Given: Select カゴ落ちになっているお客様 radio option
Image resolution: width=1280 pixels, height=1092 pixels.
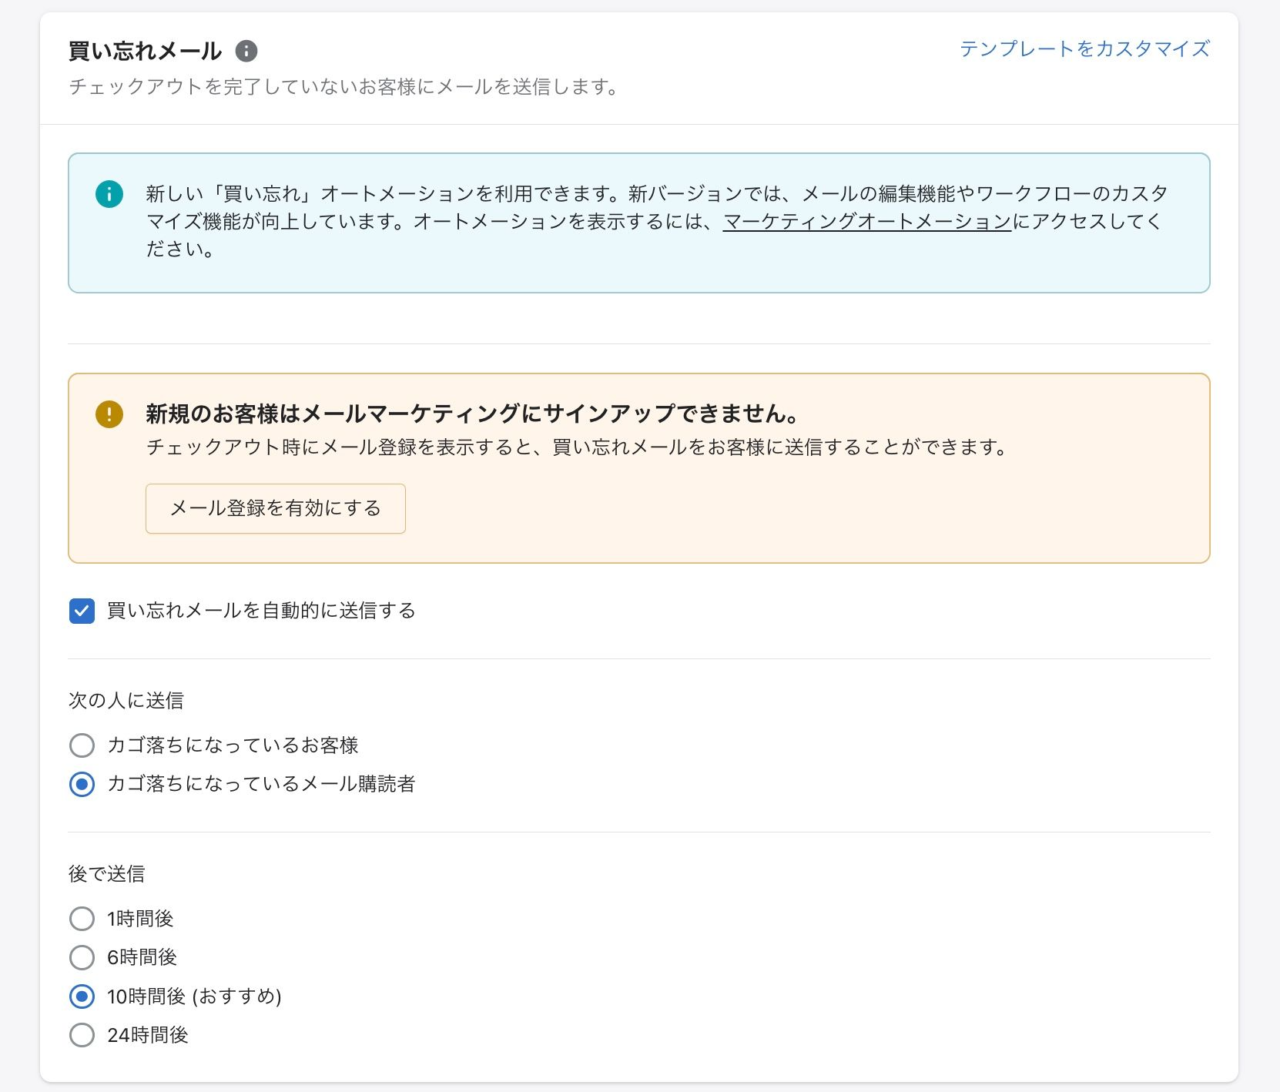Looking at the screenshot, I should (82, 745).
